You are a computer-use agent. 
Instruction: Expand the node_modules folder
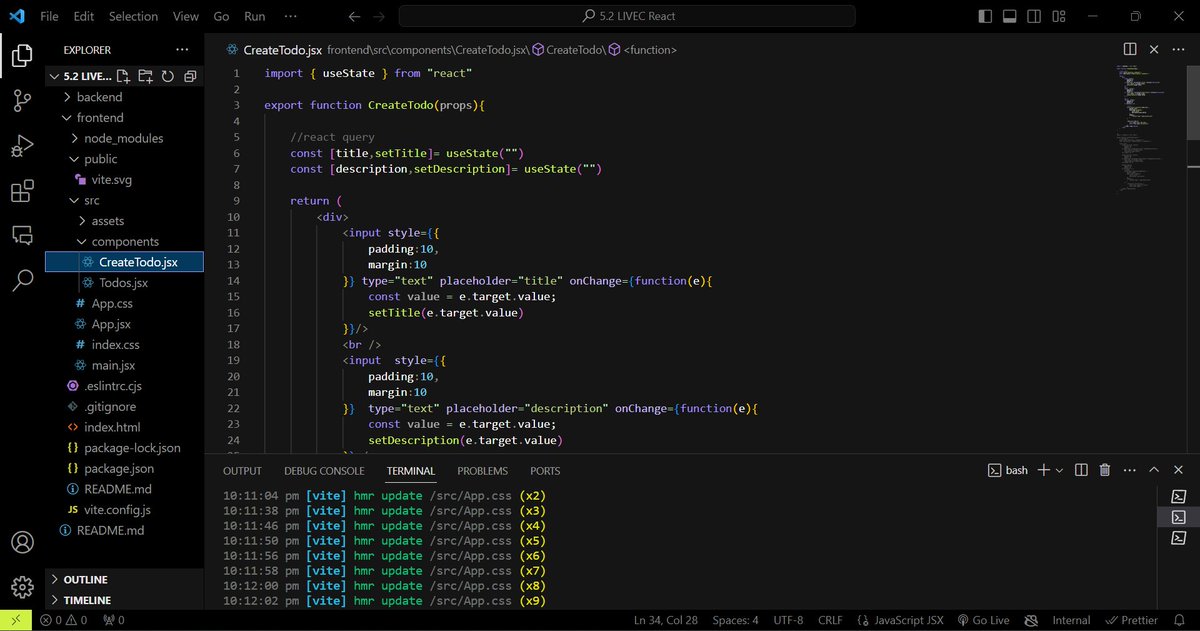point(123,138)
